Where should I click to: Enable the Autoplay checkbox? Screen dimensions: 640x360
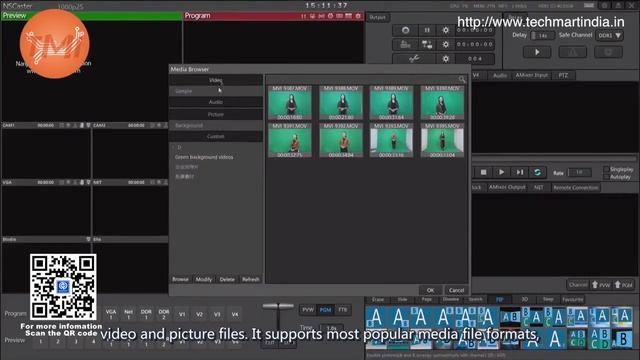tap(607, 177)
